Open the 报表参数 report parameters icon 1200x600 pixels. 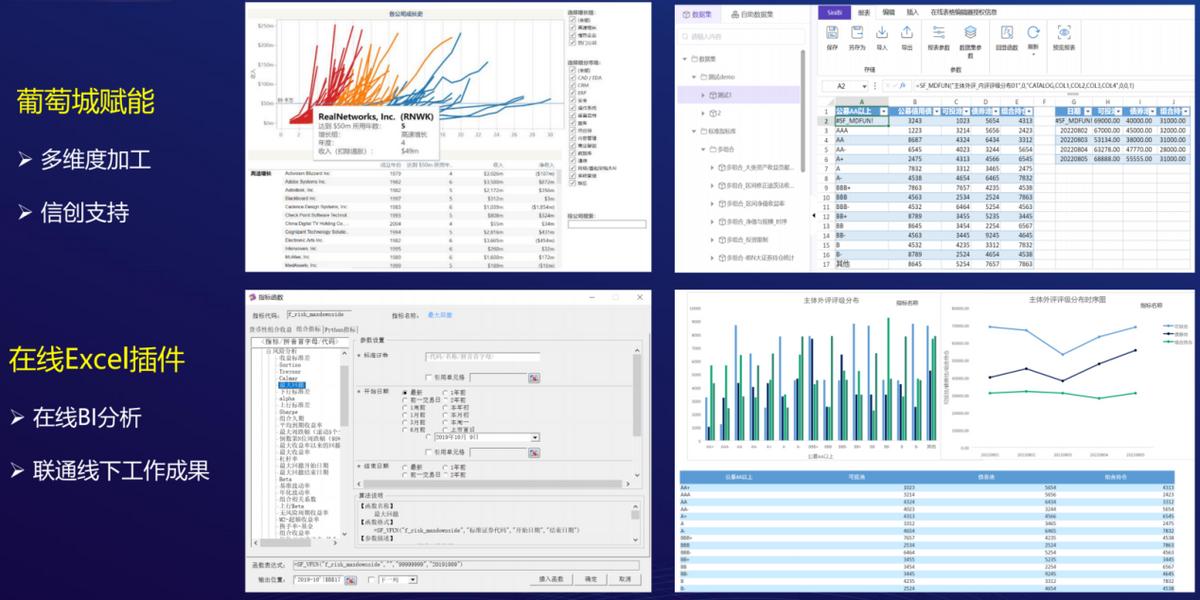click(938, 33)
